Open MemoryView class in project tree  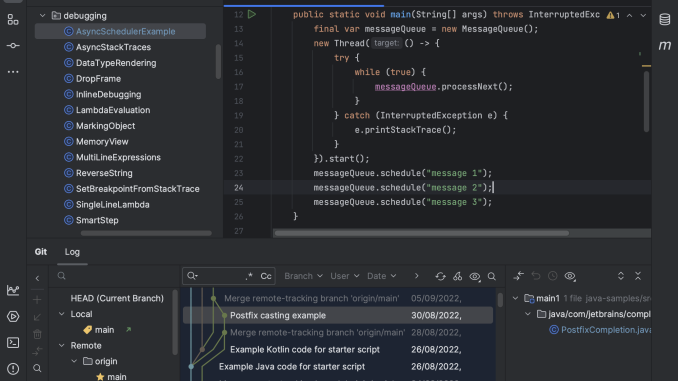coord(102,142)
